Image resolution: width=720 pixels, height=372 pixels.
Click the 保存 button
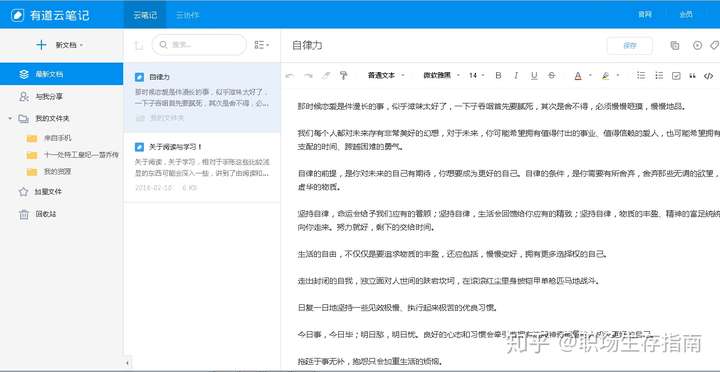630,45
